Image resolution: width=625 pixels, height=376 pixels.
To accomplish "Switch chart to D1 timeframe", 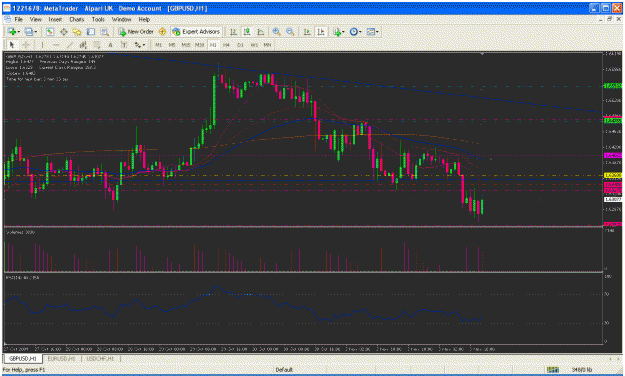I will 240,45.
